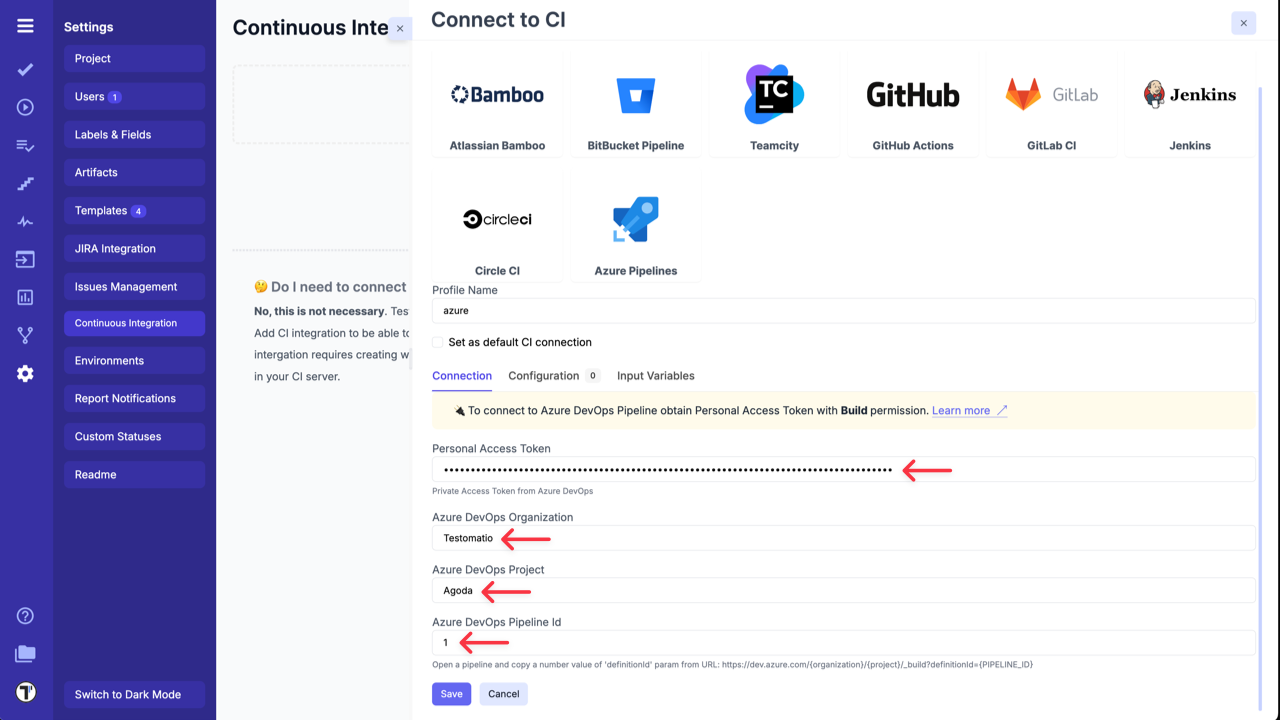The height and width of the screenshot is (720, 1280).
Task: Open the Input Variables tab
Action: pos(655,376)
